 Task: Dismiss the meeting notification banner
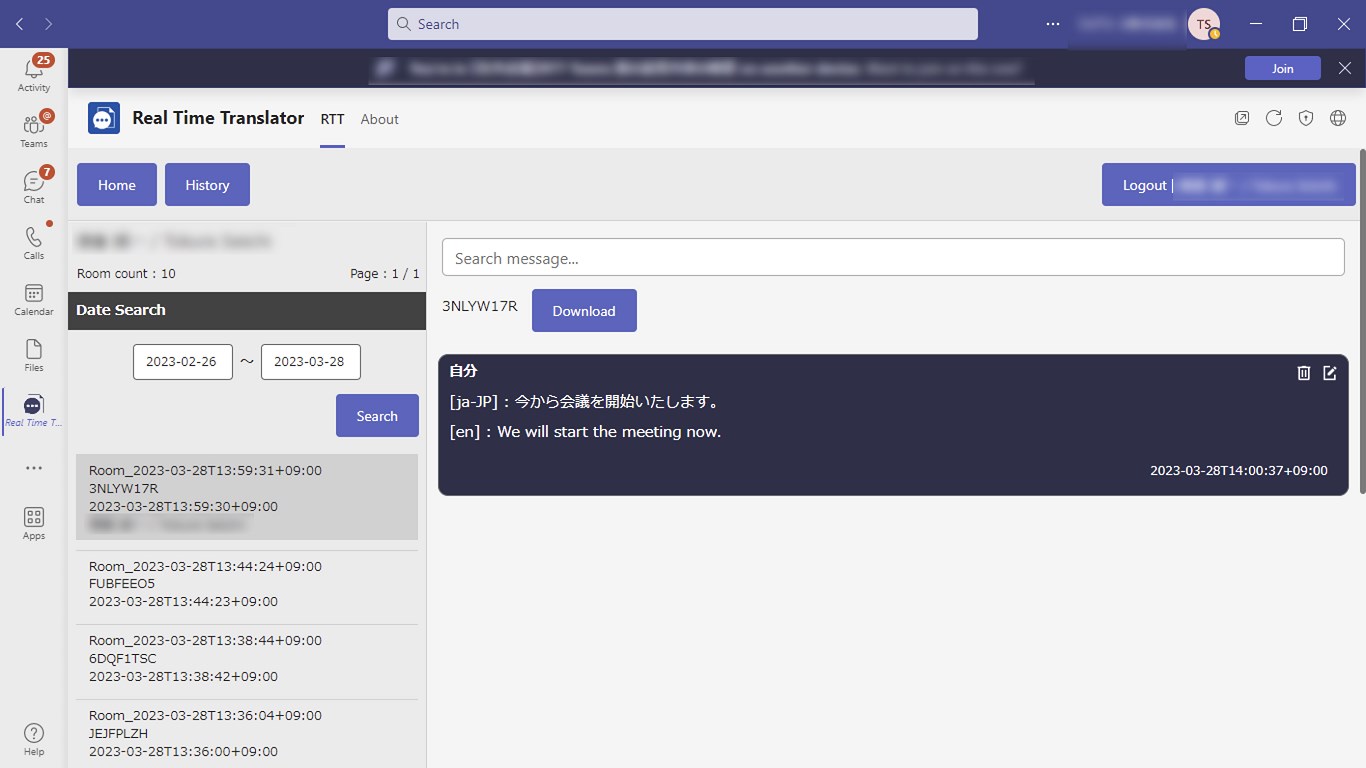point(1345,68)
